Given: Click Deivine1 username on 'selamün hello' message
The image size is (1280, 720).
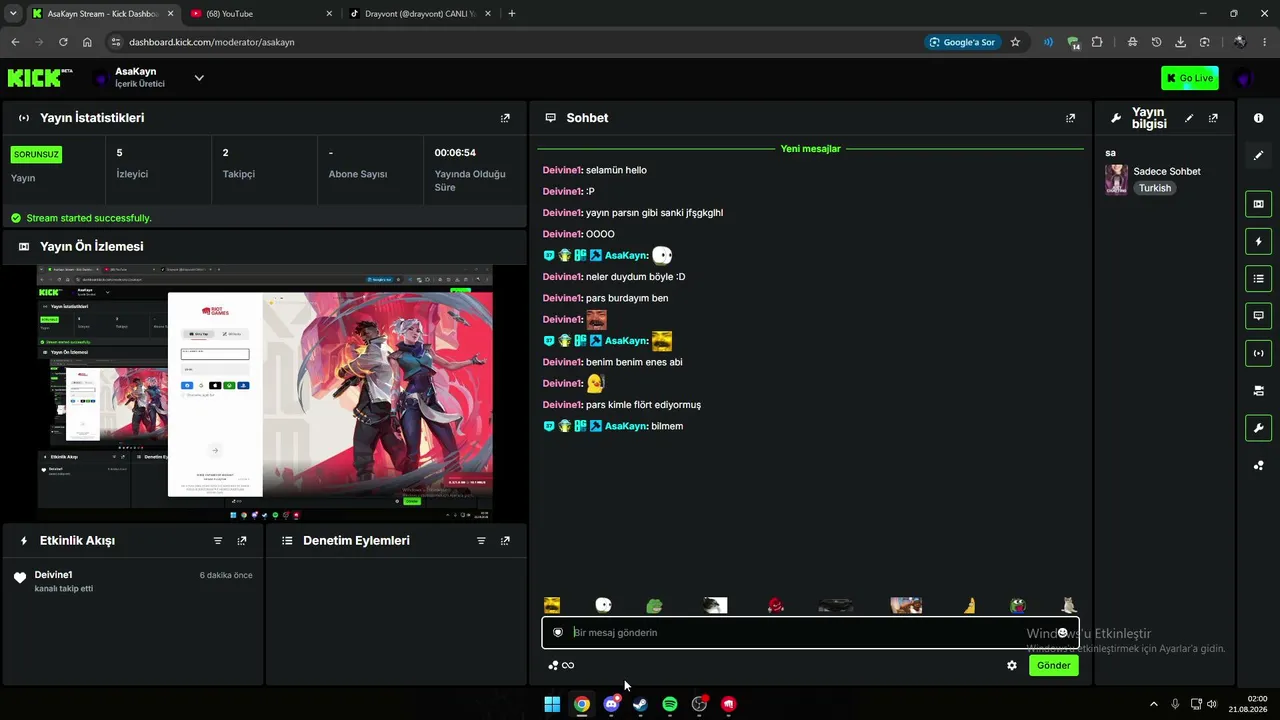Looking at the screenshot, I should coord(562,171).
